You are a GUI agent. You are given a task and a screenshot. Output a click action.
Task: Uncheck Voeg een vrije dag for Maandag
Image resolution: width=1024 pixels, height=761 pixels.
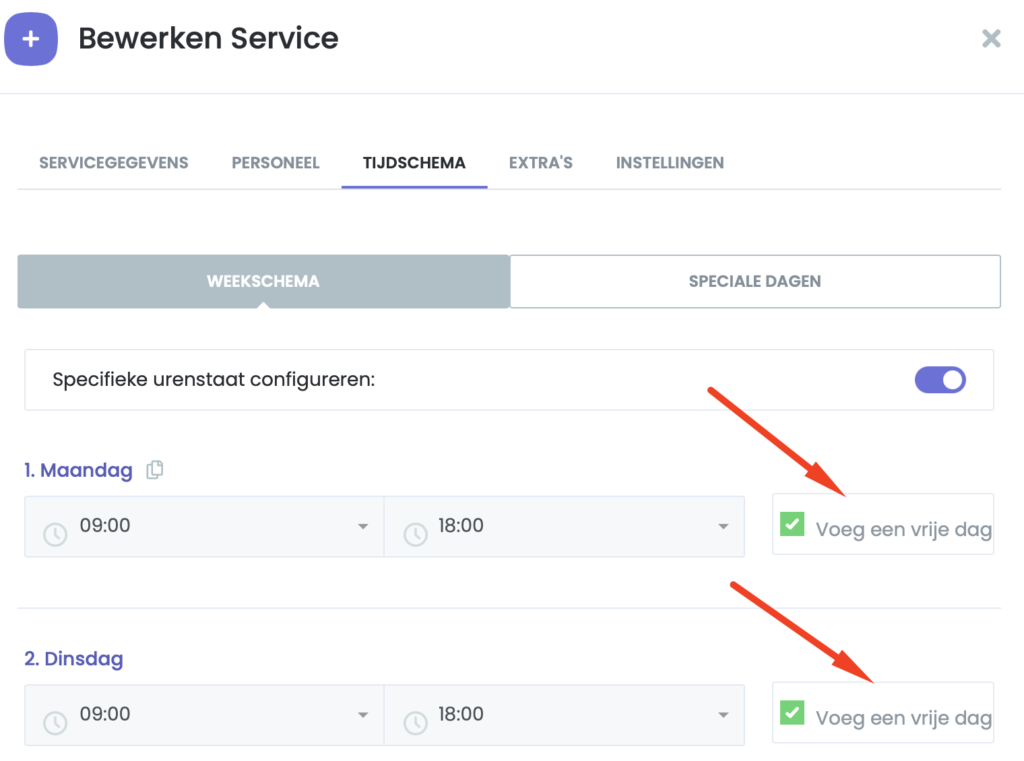click(x=792, y=523)
